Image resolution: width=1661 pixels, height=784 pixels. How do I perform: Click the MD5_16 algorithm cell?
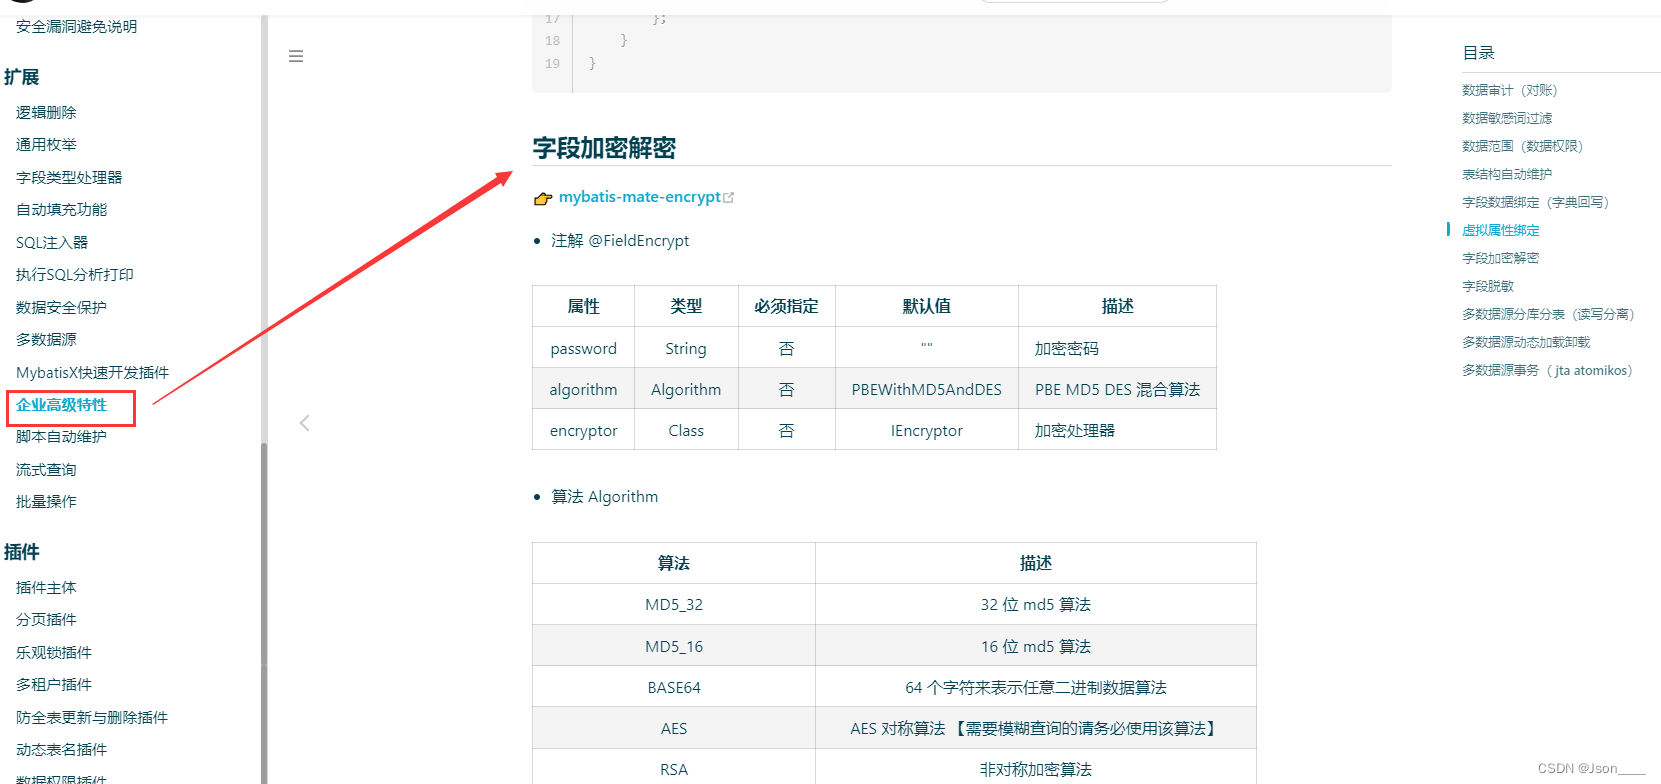[674, 646]
